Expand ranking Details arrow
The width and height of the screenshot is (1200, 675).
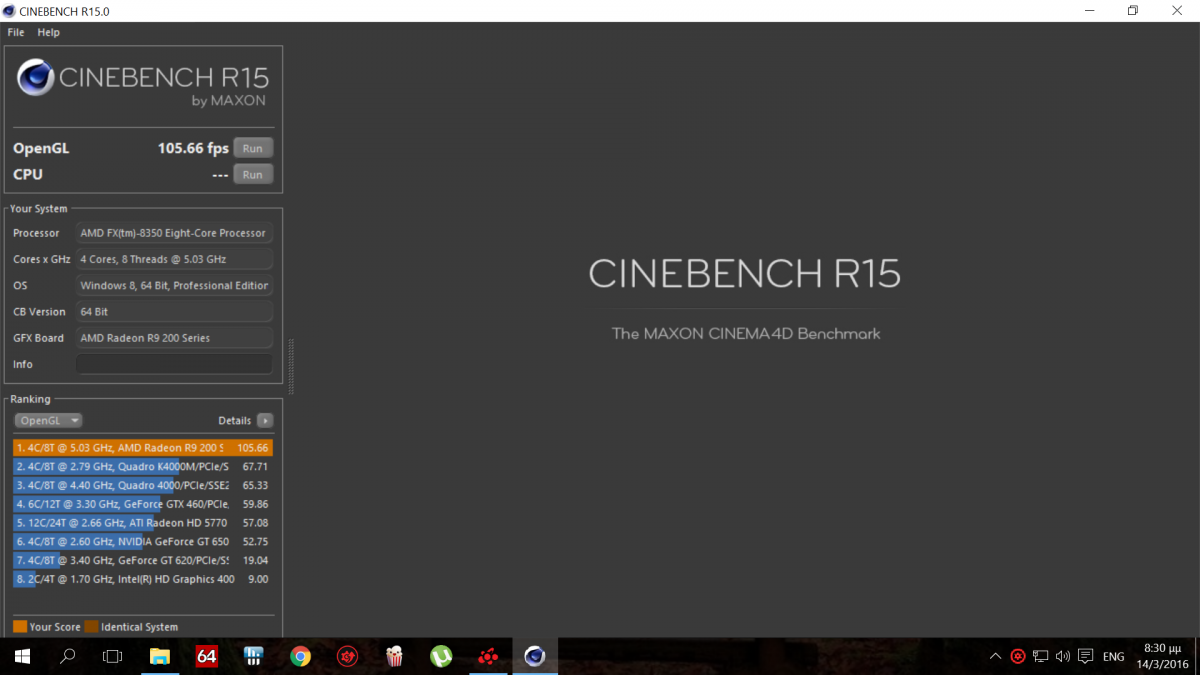click(x=265, y=421)
